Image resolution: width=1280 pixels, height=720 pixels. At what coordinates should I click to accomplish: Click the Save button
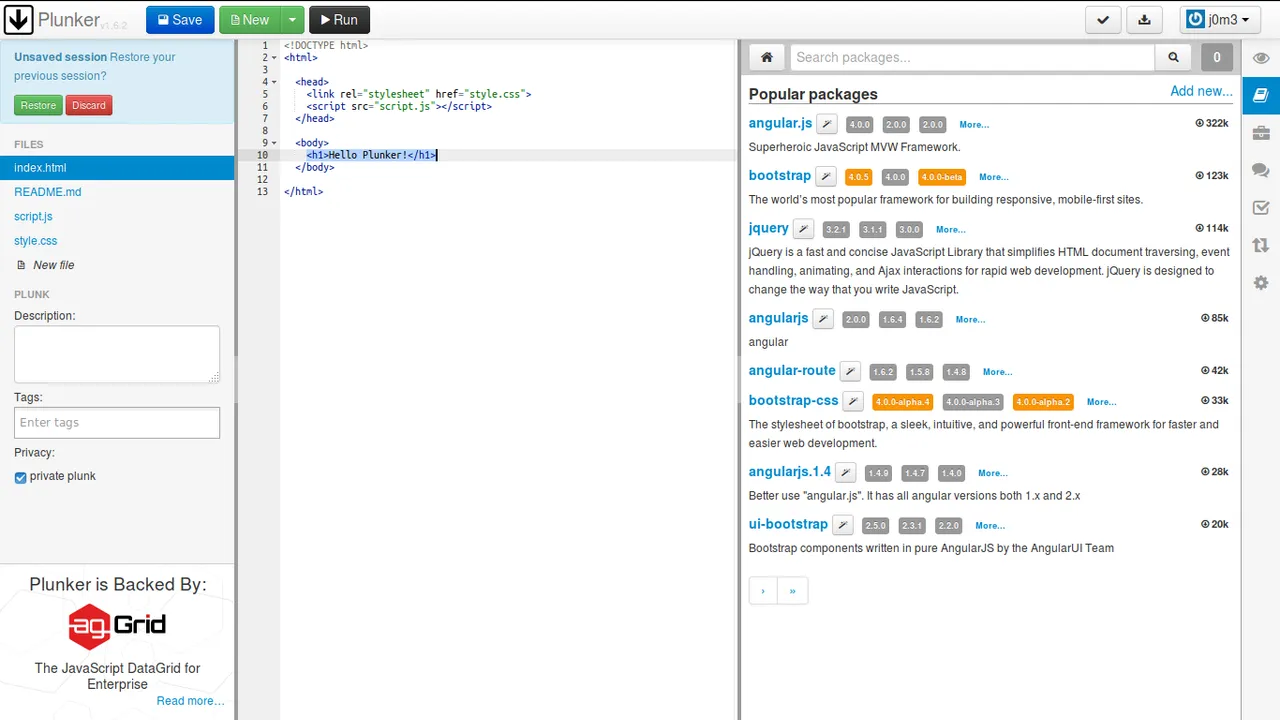[x=180, y=19]
